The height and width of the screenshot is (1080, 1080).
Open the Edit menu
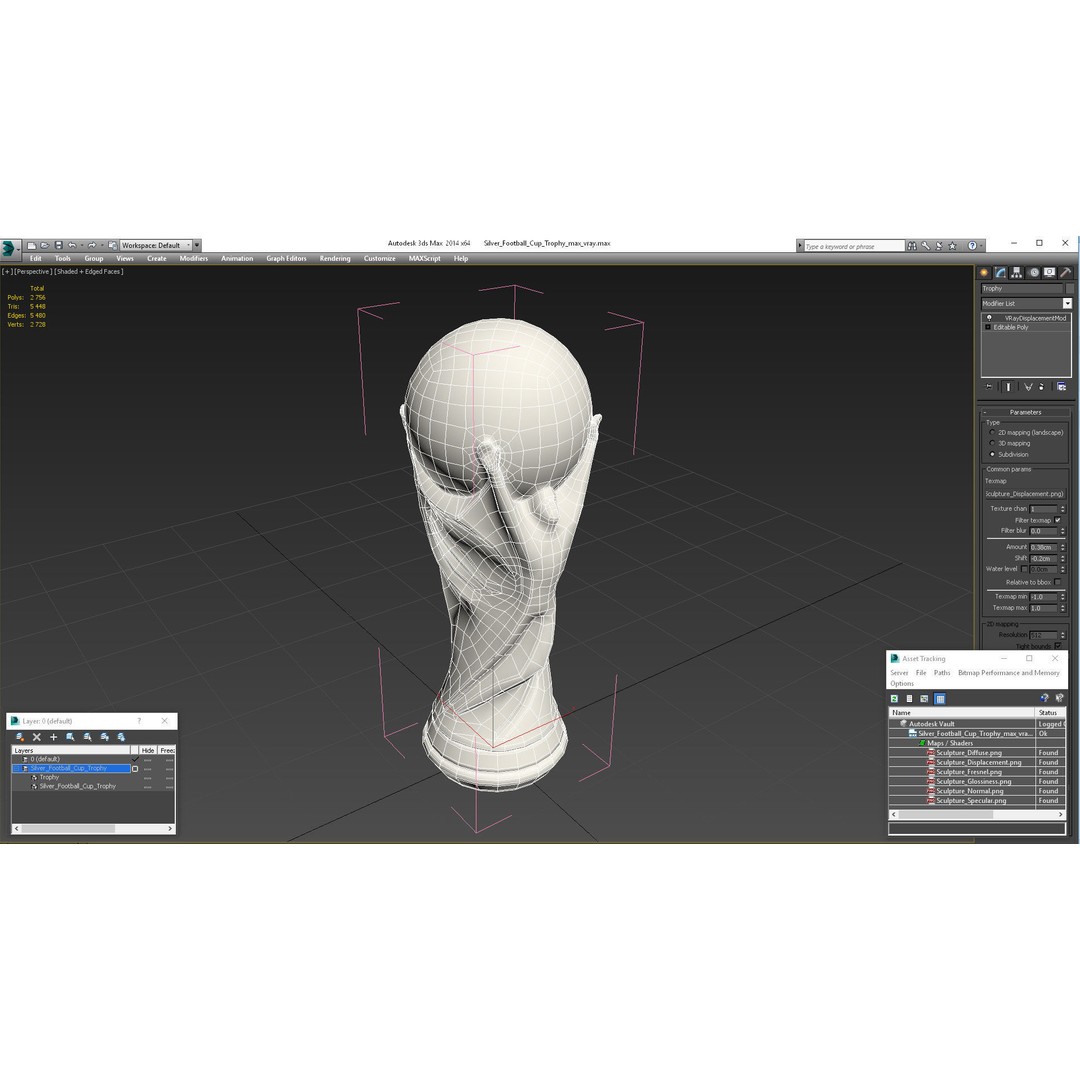click(x=36, y=259)
